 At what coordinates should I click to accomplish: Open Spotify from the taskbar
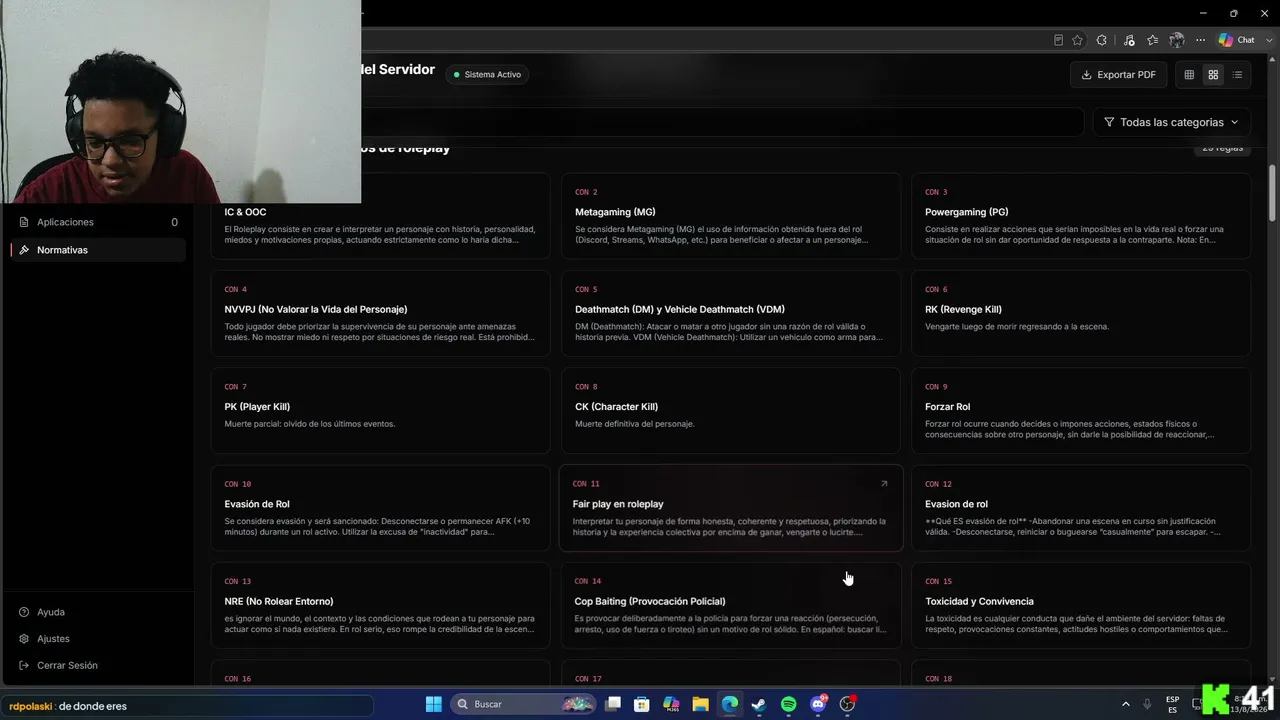788,704
